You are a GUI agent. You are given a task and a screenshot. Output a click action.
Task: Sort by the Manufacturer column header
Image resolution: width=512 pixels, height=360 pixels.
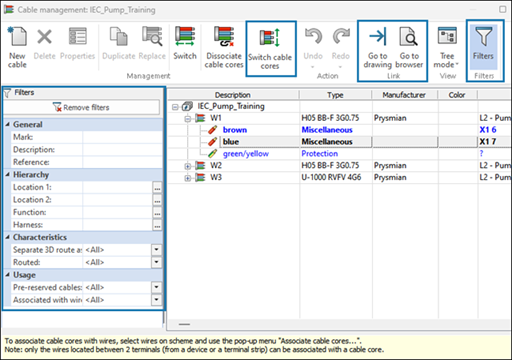[405, 95]
